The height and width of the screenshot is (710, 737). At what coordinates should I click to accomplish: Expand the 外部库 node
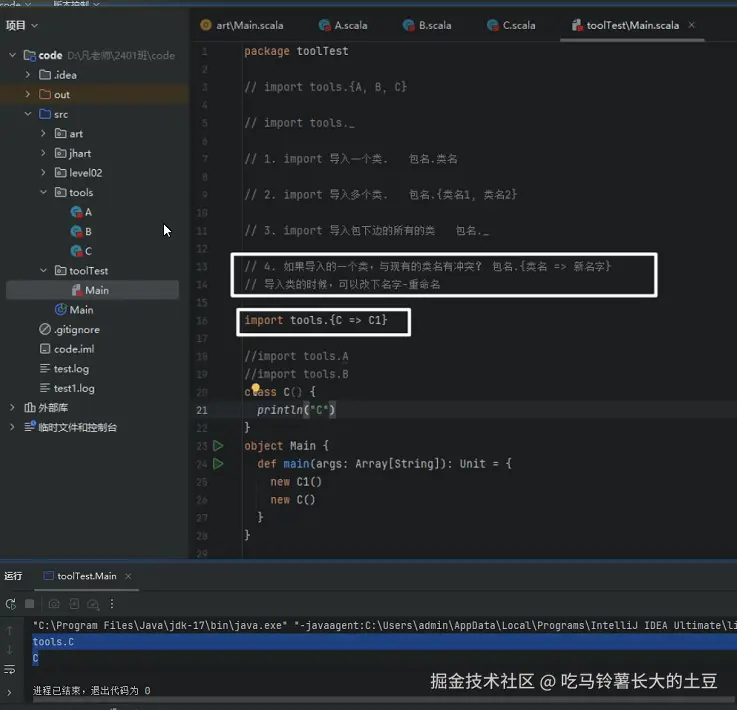click(x=13, y=408)
